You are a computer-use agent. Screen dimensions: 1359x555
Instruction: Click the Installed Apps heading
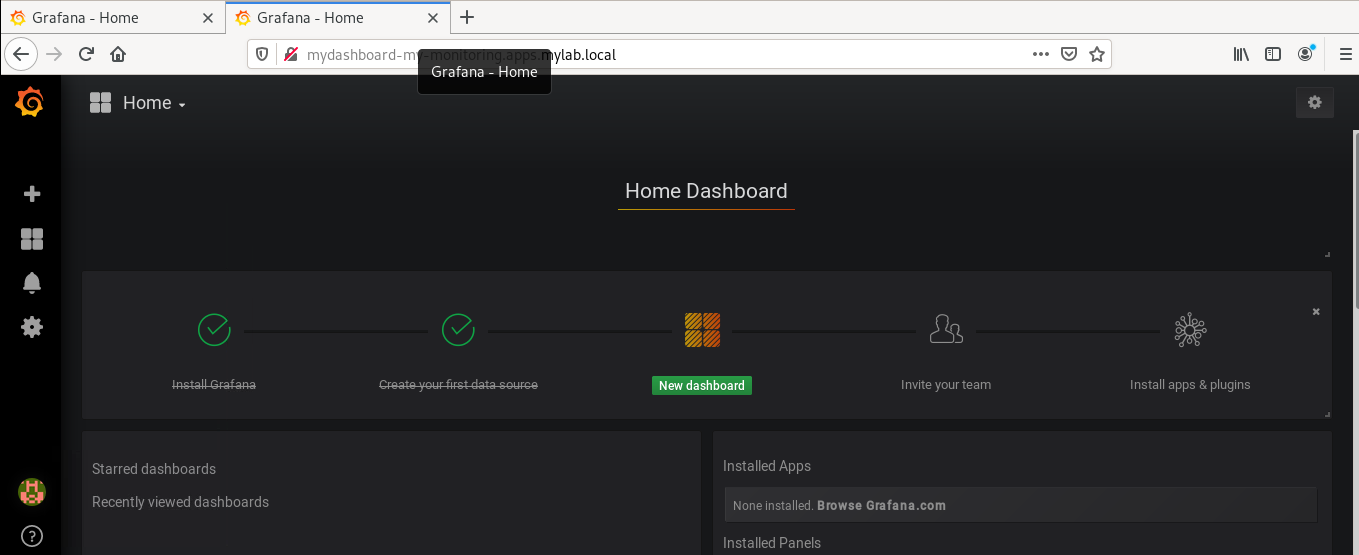click(767, 466)
